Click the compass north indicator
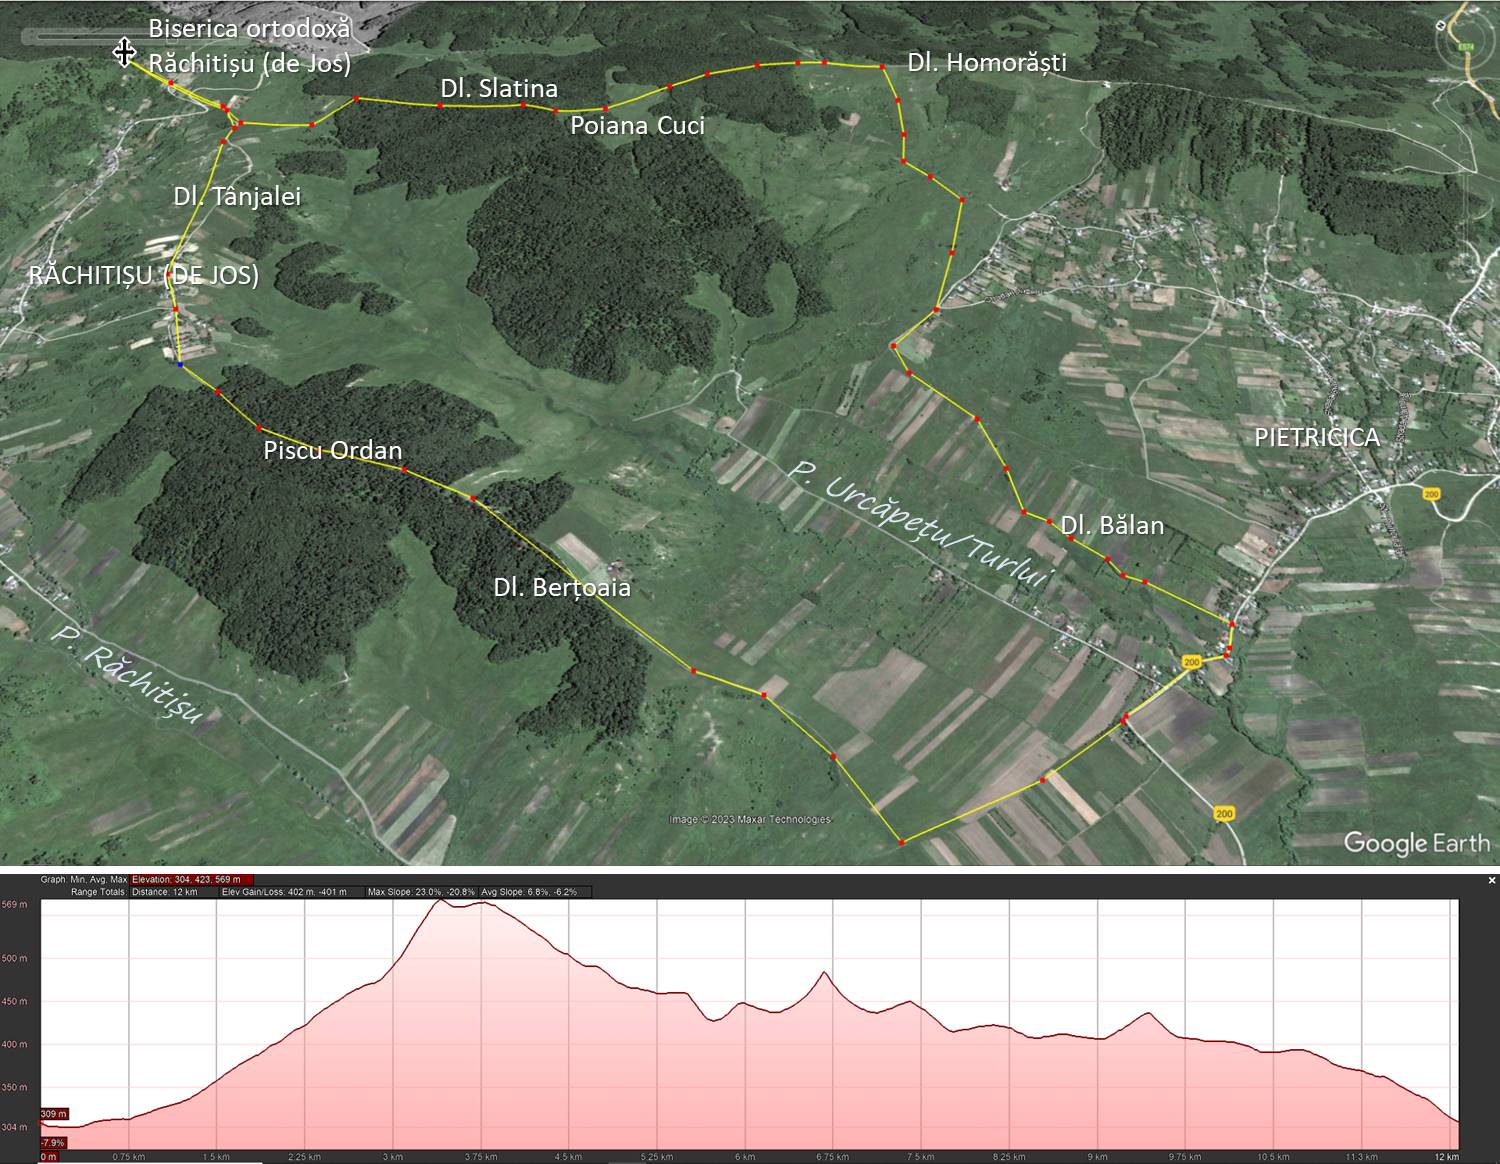The height and width of the screenshot is (1164, 1500). [x=1440, y=25]
